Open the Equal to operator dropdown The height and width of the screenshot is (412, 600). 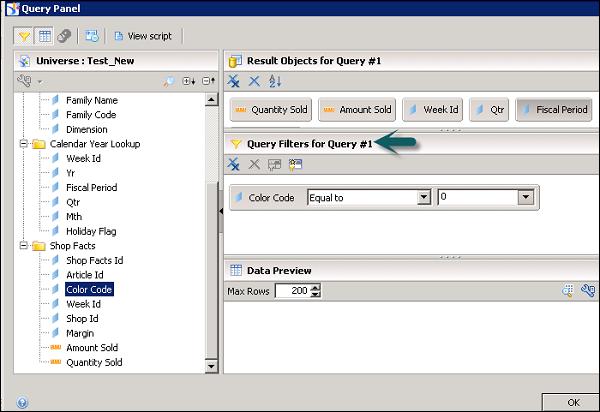point(424,198)
